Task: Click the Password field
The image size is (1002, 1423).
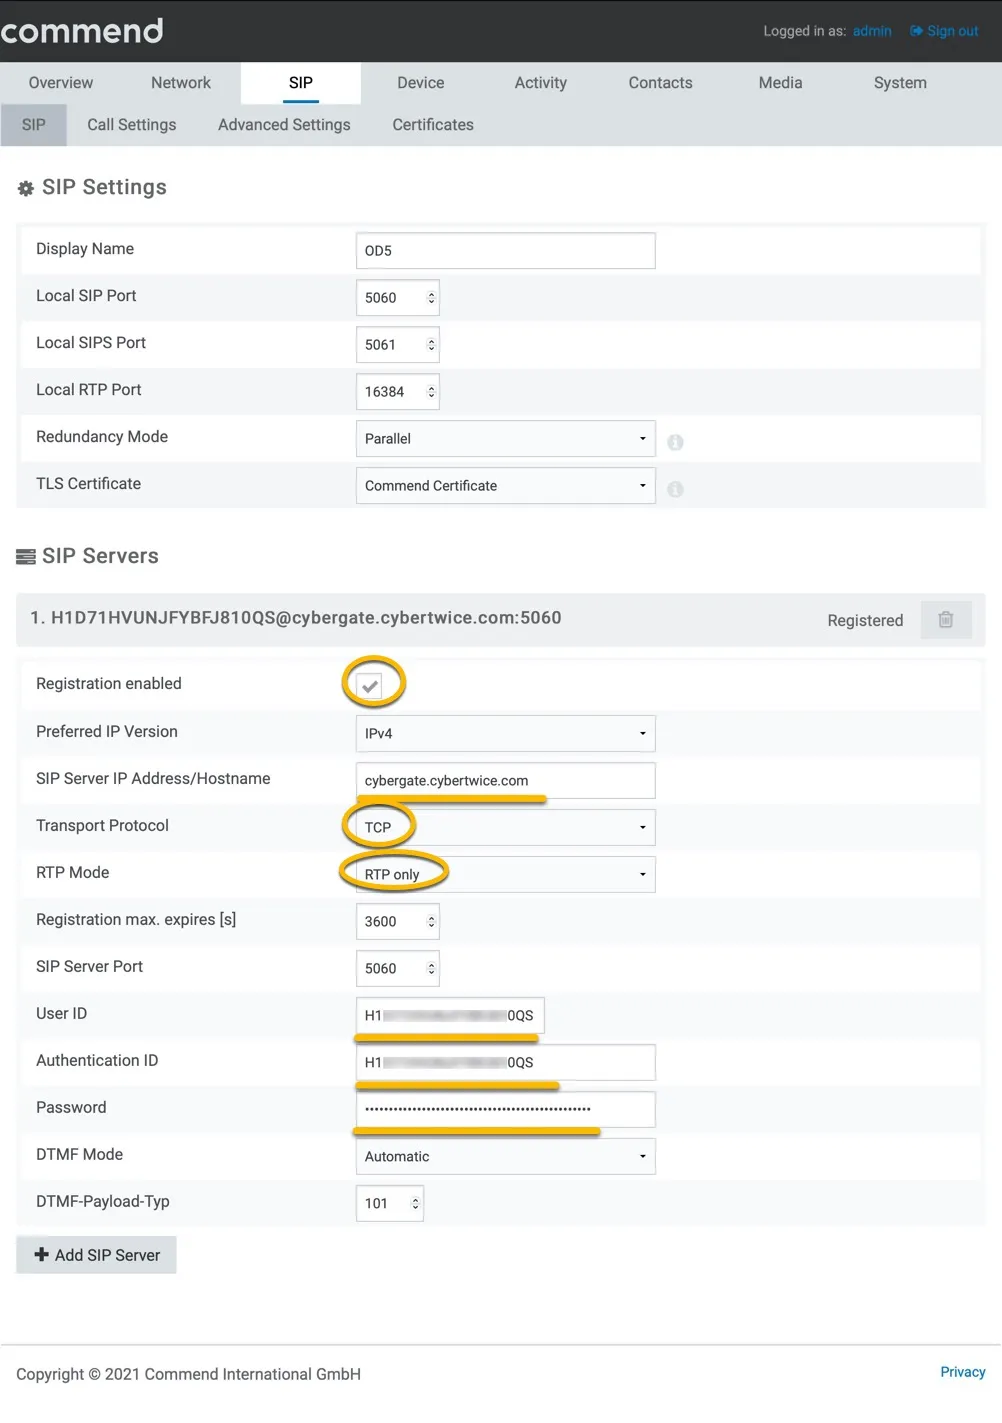Action: [x=505, y=1110]
